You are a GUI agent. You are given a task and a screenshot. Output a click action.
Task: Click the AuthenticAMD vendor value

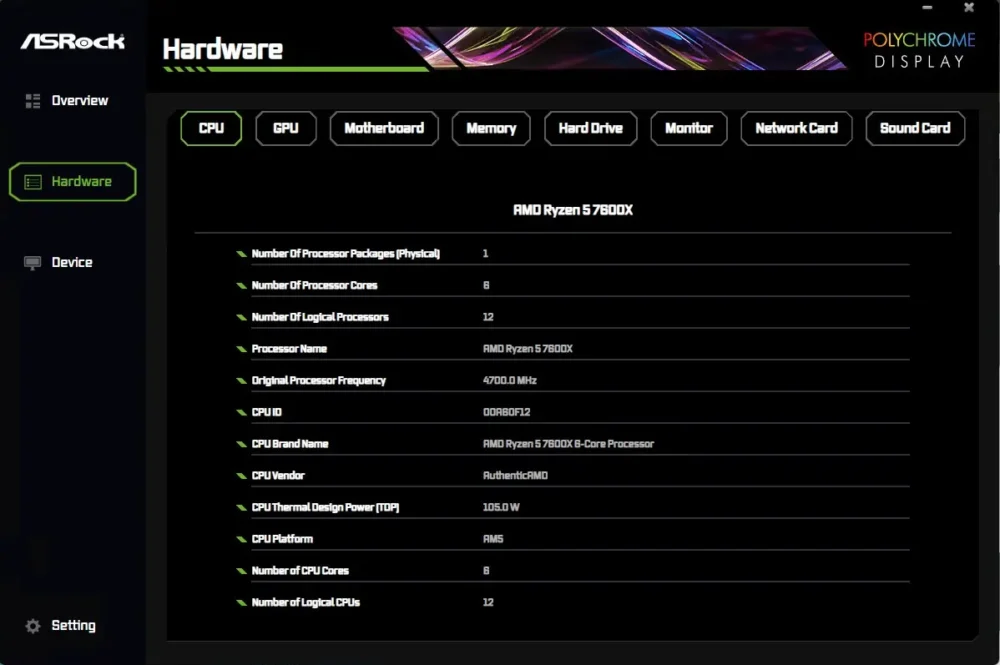coord(515,476)
